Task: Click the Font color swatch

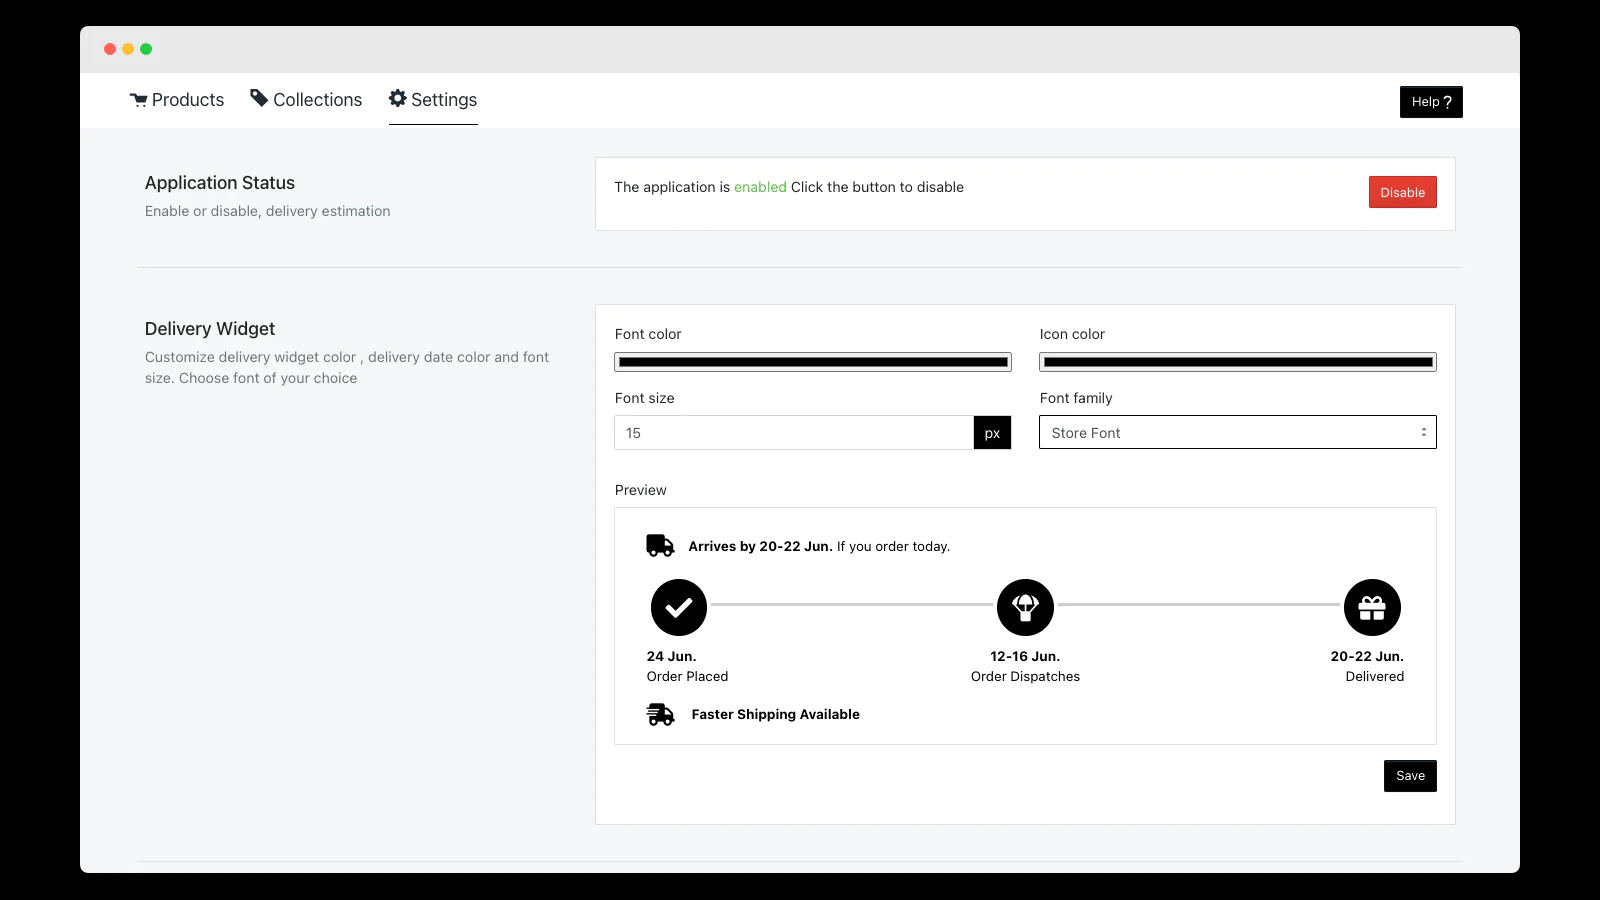Action: pos(813,361)
